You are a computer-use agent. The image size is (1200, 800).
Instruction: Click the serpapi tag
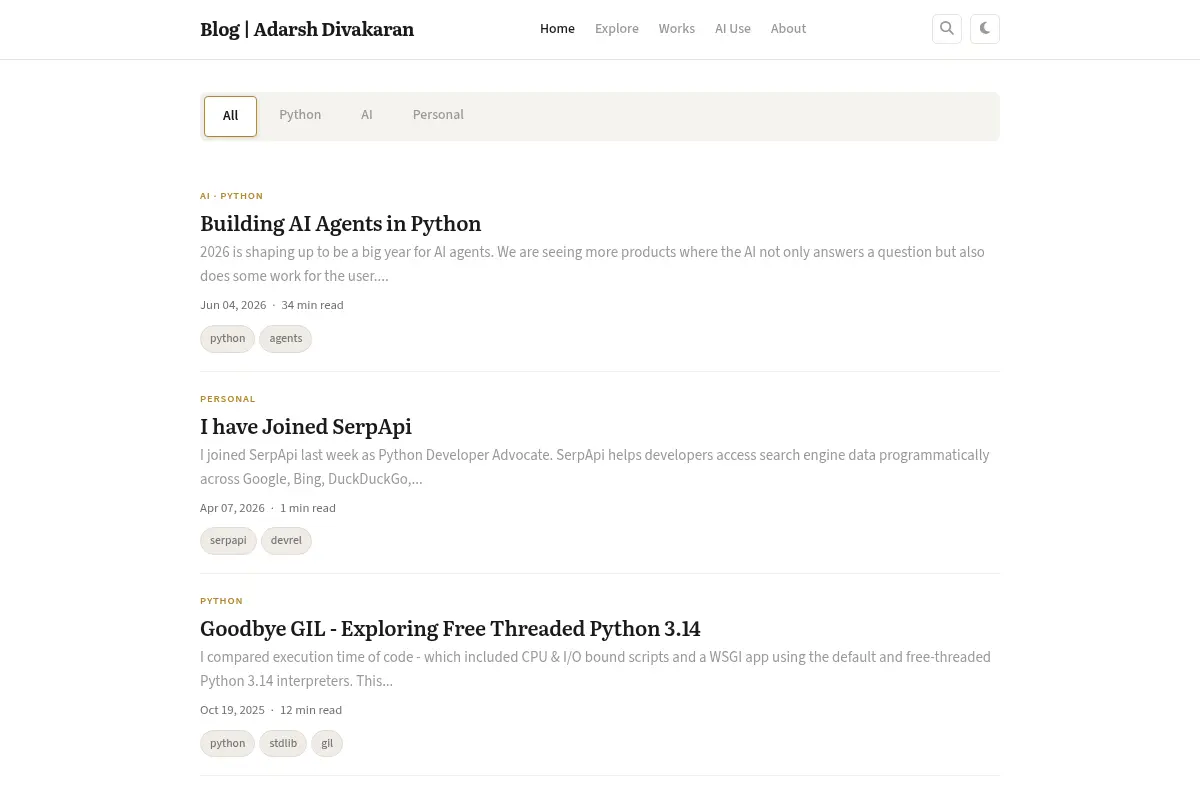(x=228, y=541)
